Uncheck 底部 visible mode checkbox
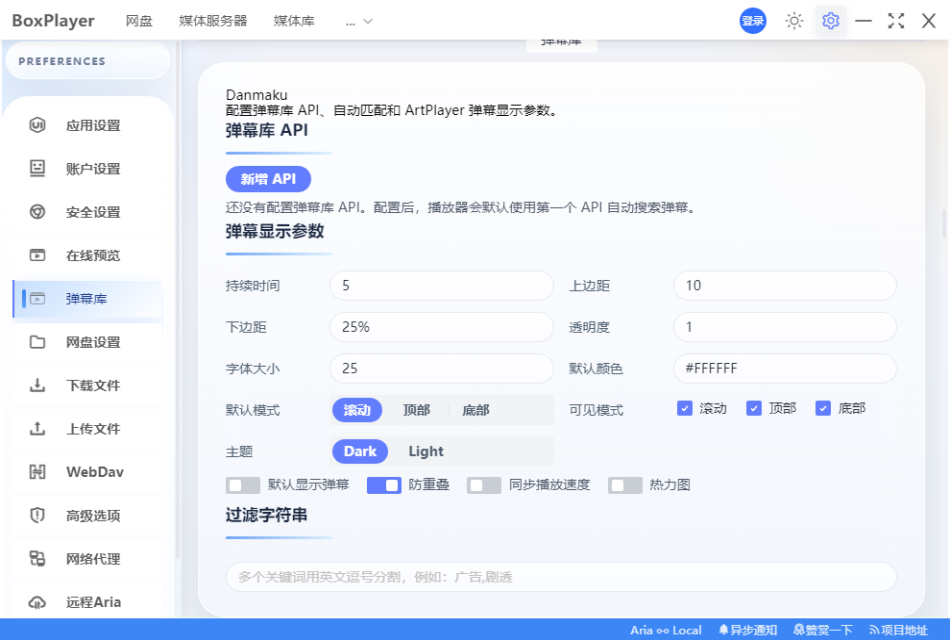 (823, 408)
